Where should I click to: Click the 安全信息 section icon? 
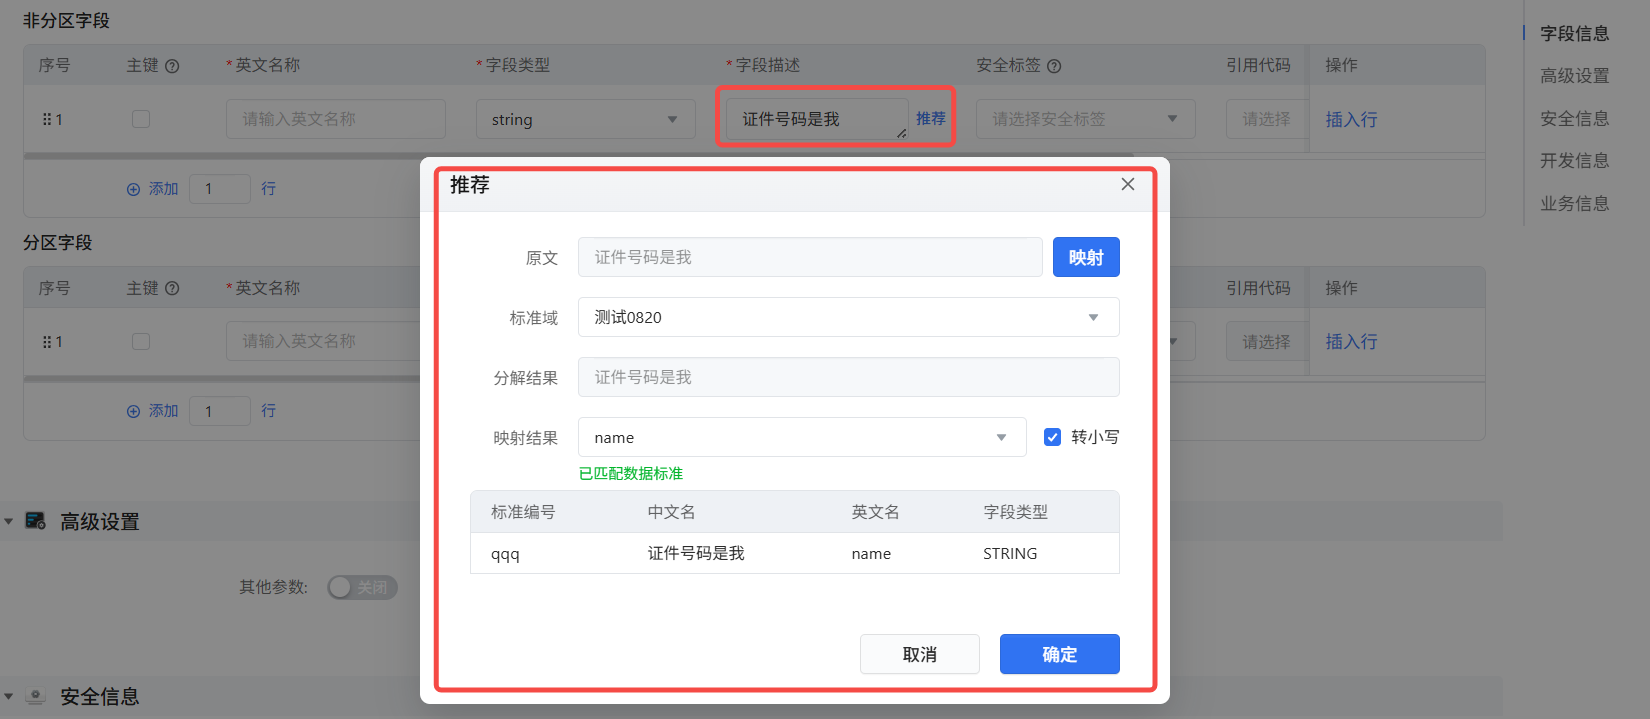pos(36,696)
